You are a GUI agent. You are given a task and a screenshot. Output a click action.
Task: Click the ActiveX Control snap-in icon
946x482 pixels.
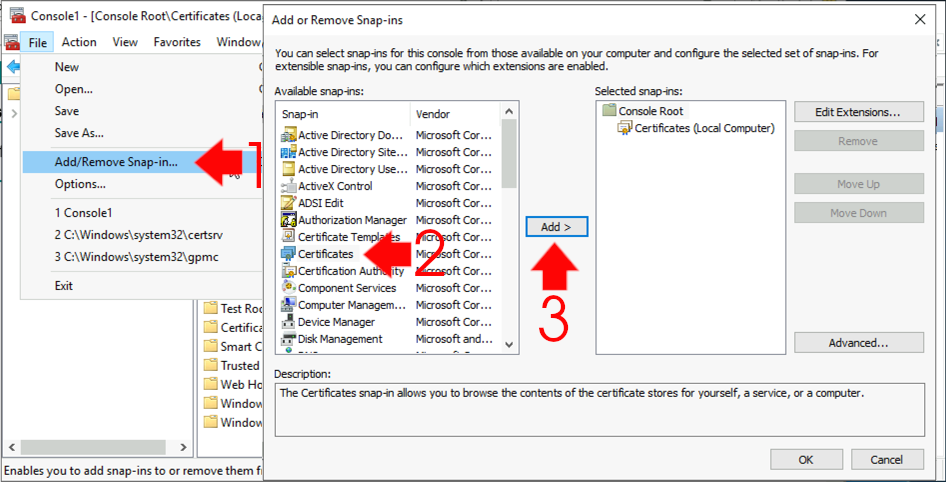(x=289, y=186)
